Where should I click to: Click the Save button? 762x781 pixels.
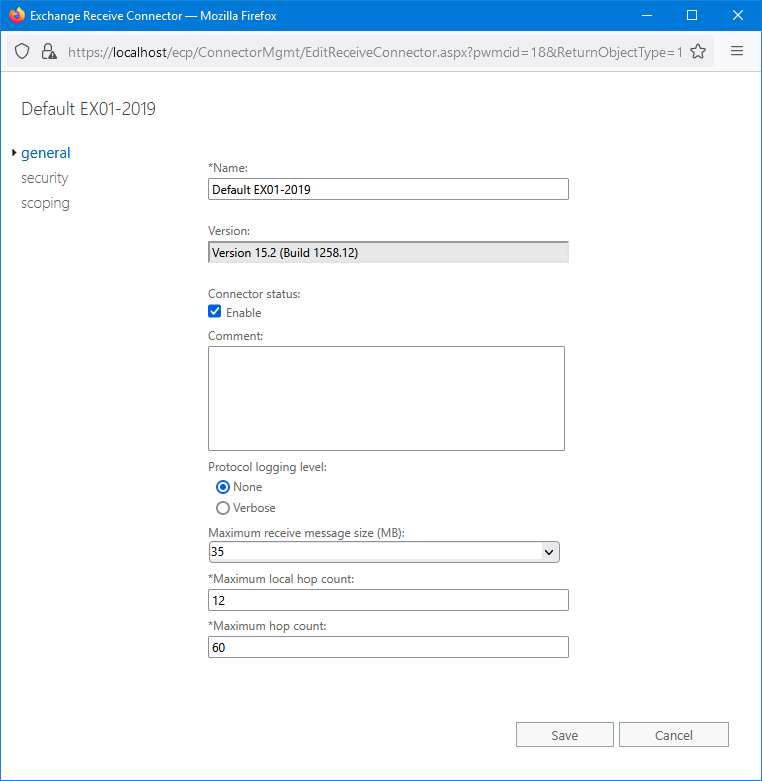564,735
